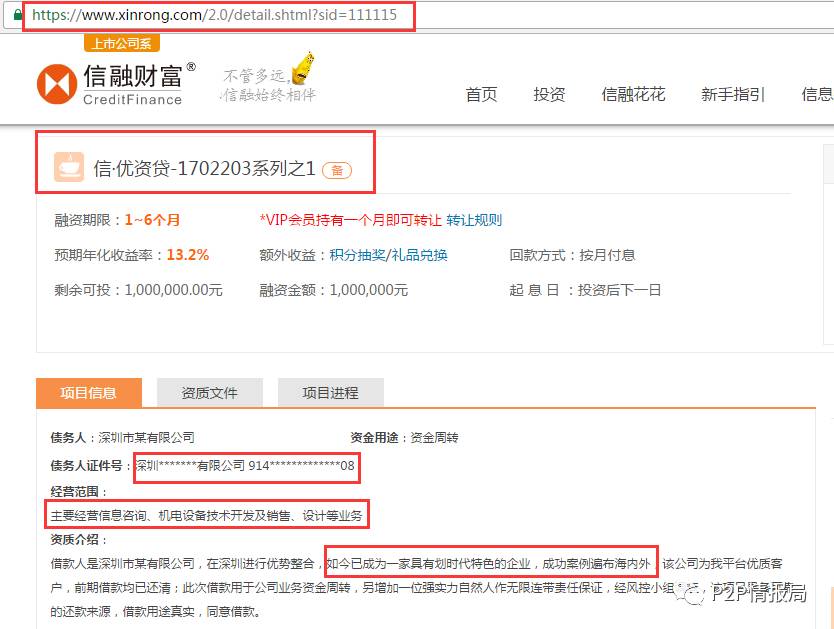Focus the browser address bar URL
The width and height of the screenshot is (834, 629).
214,15
